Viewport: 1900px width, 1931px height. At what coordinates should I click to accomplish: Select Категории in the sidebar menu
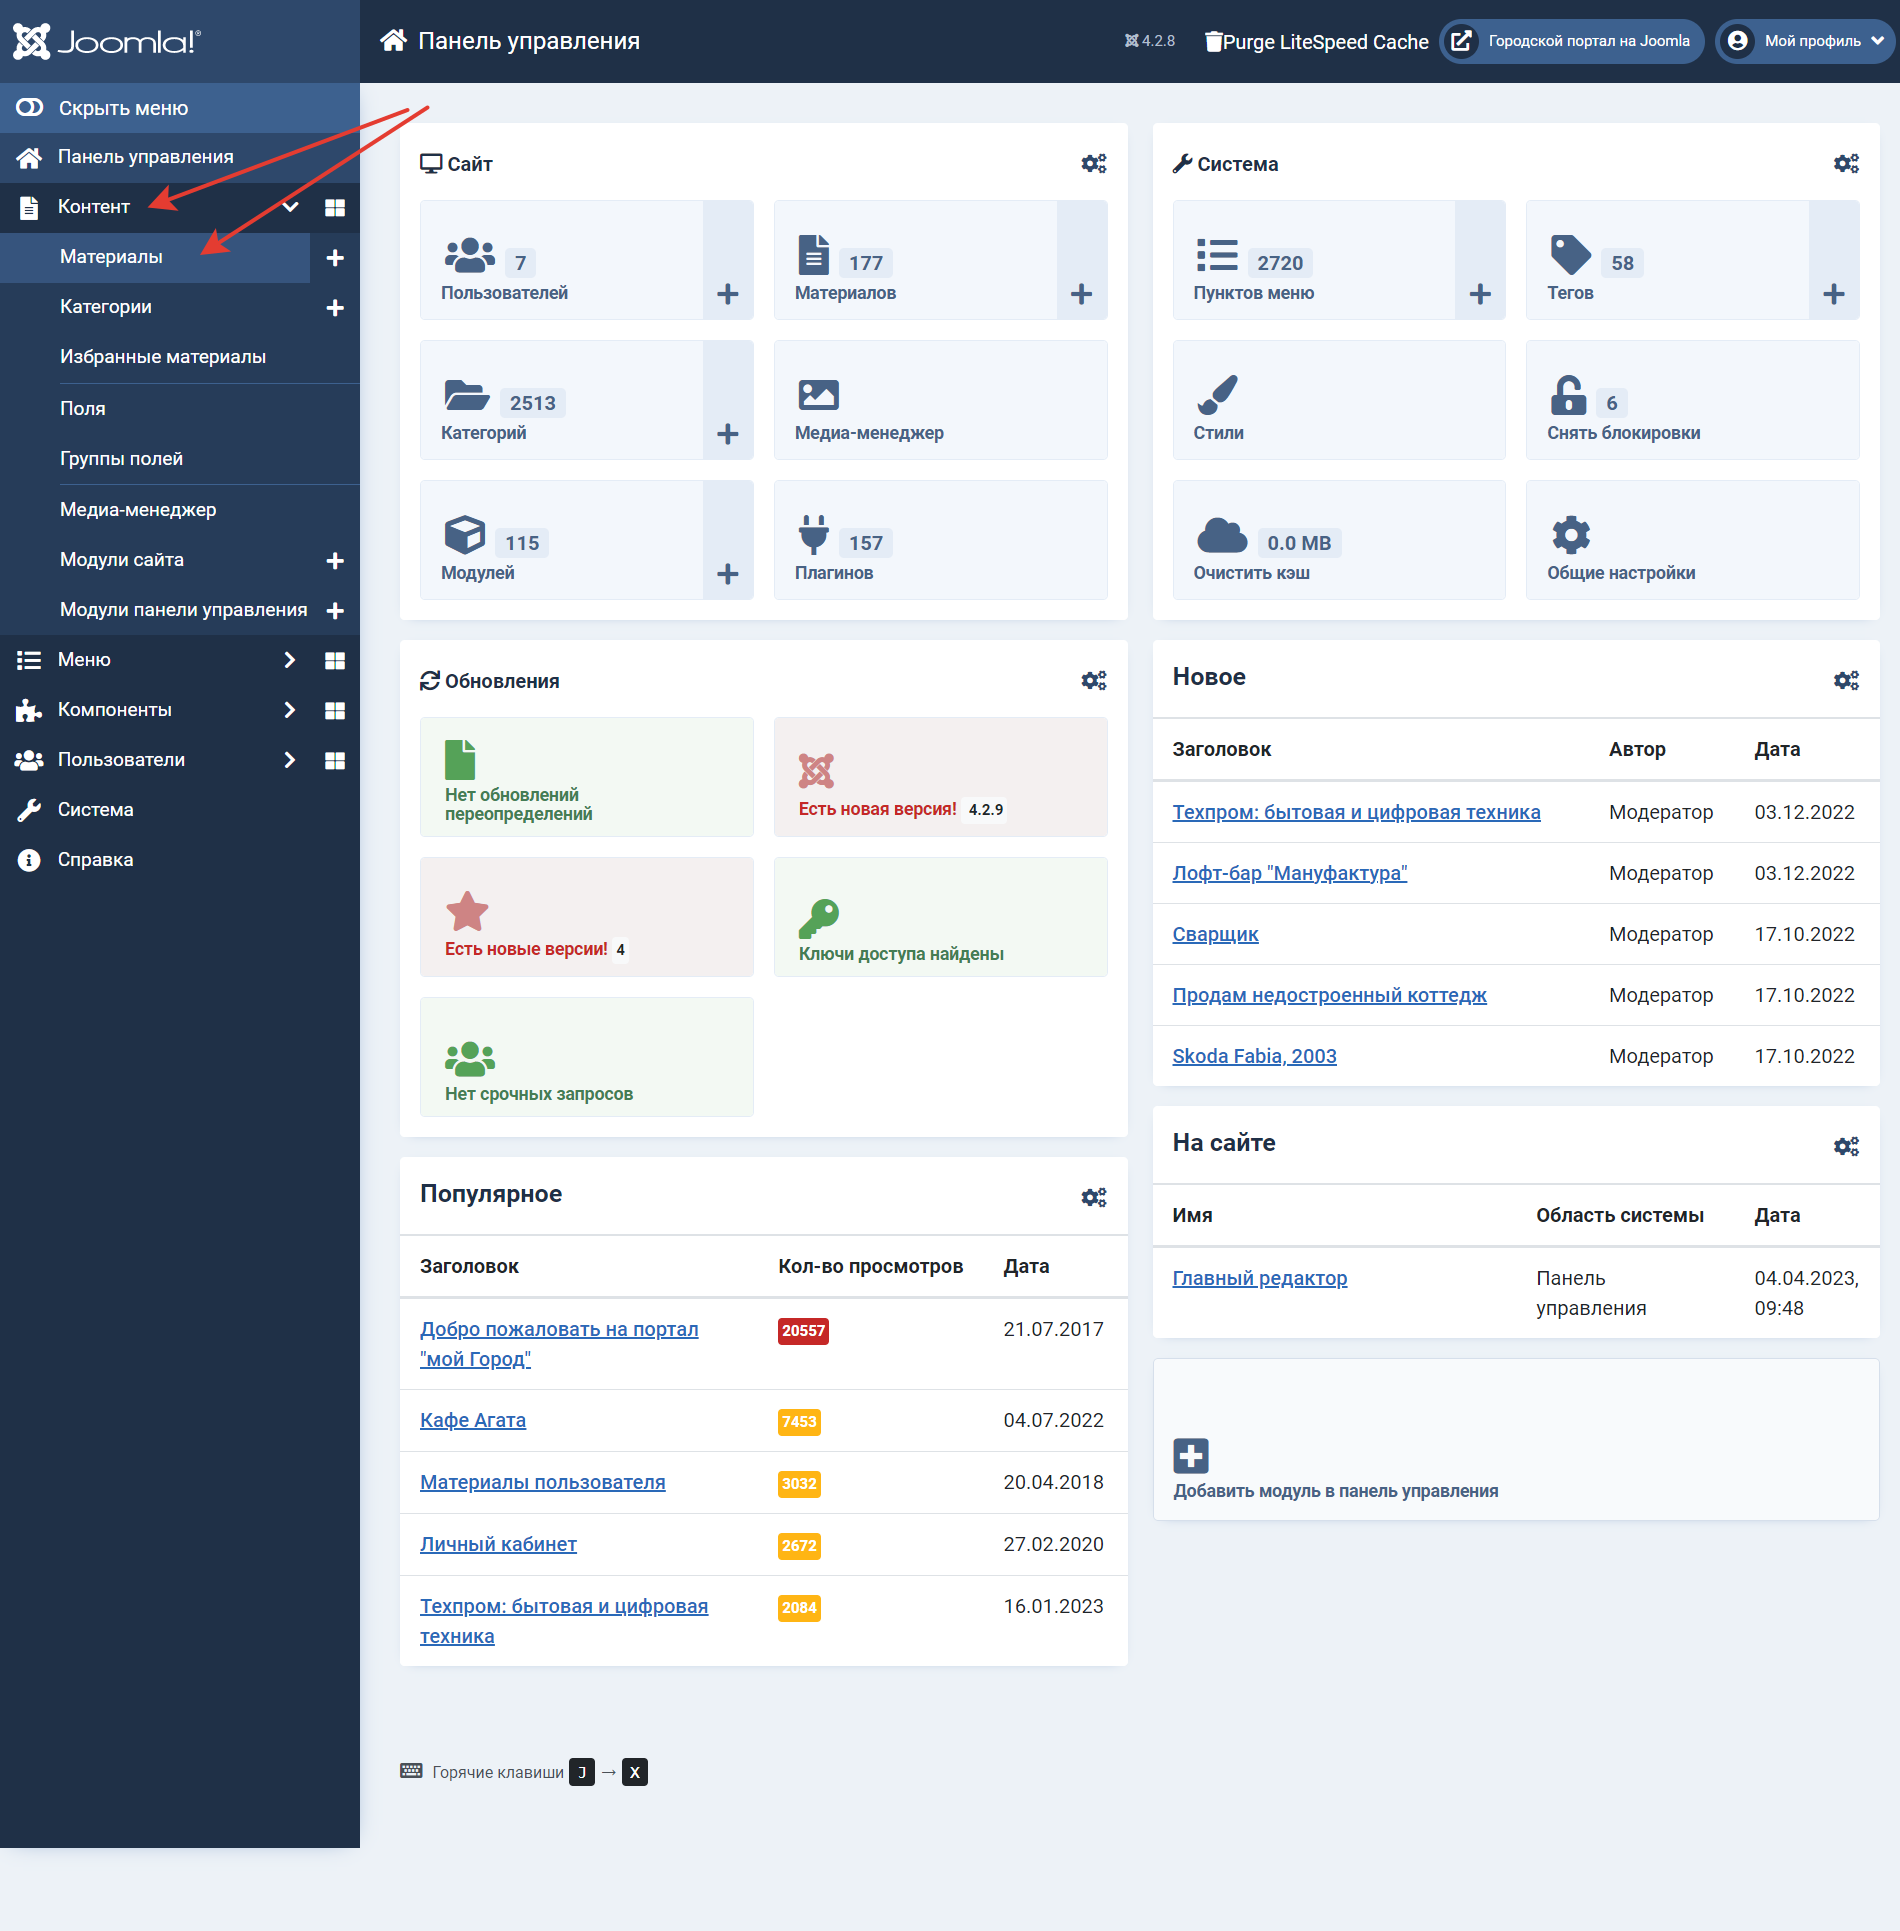coord(106,307)
